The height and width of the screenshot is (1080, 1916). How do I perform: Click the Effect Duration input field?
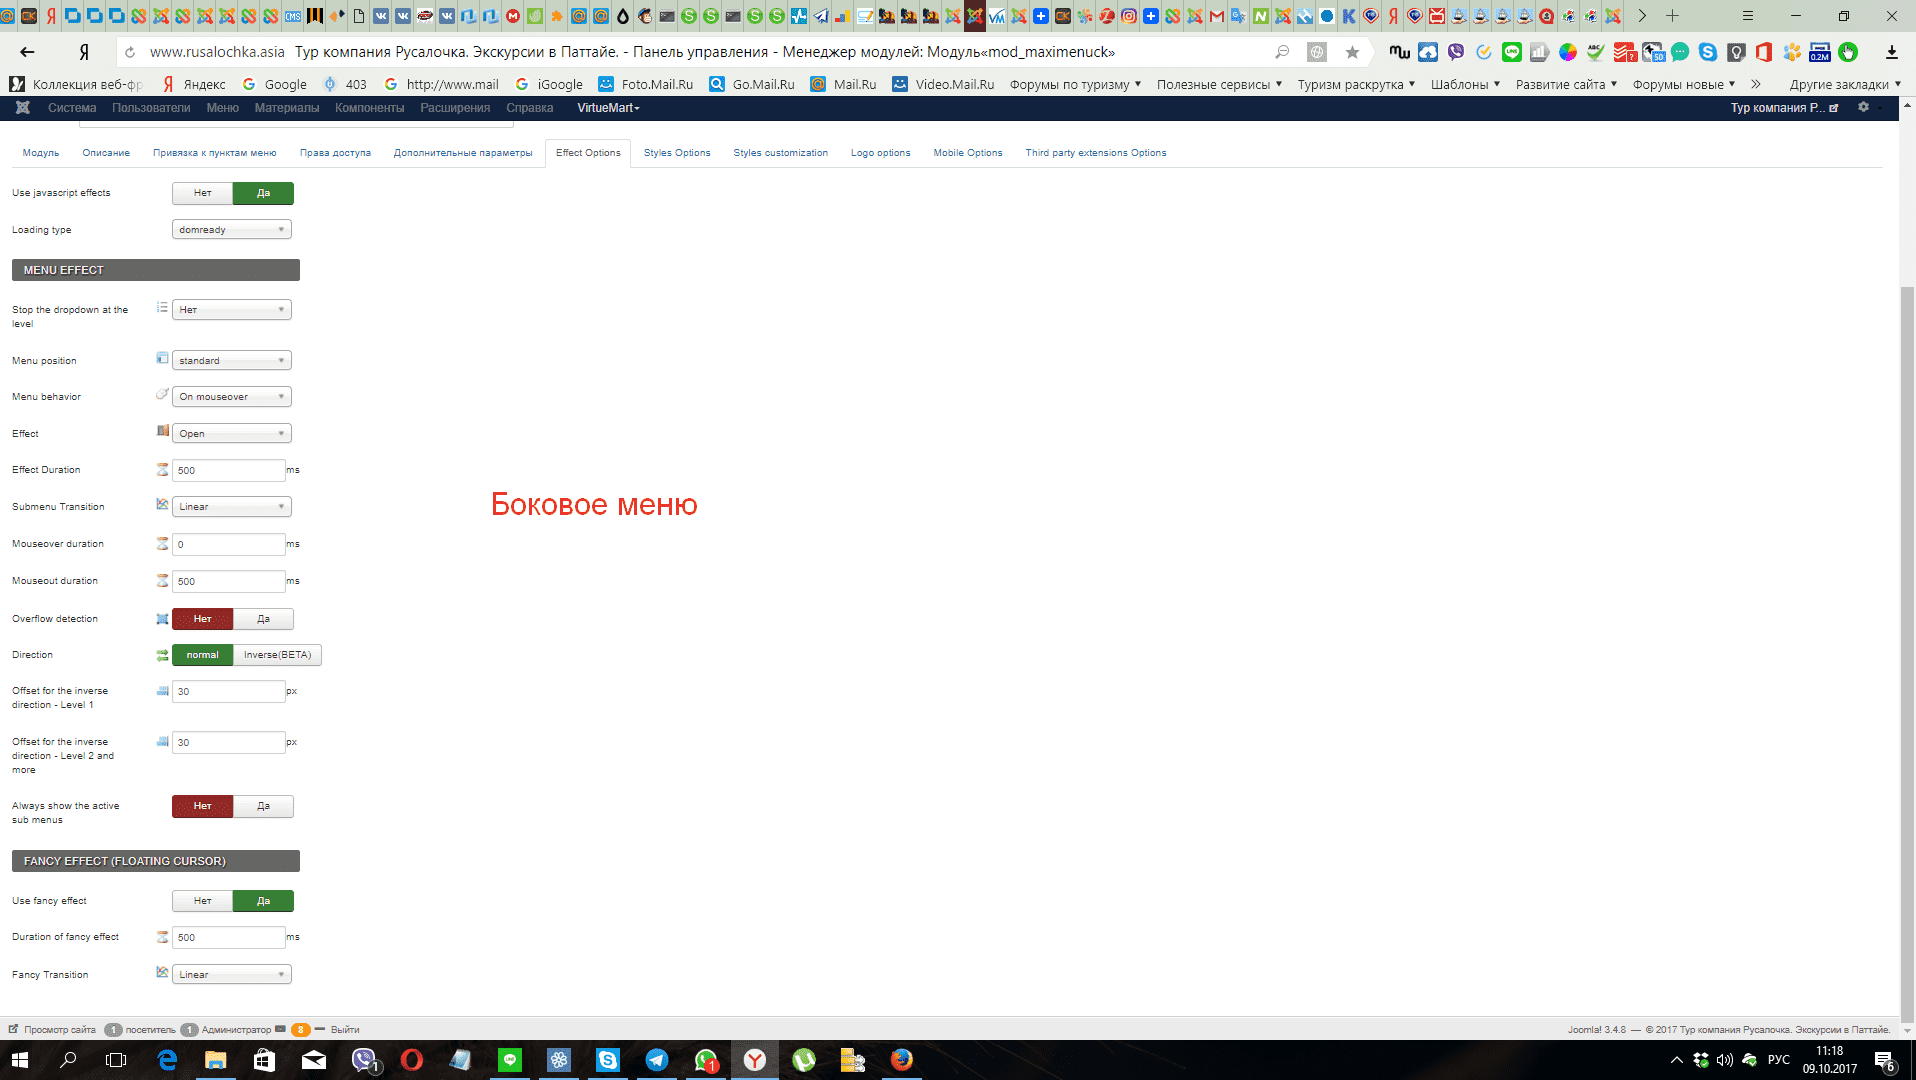pos(229,470)
